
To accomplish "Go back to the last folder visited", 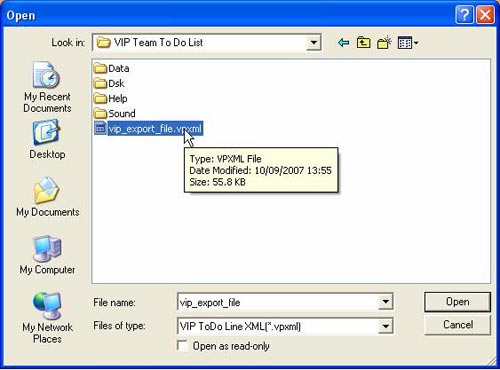I will tap(343, 43).
